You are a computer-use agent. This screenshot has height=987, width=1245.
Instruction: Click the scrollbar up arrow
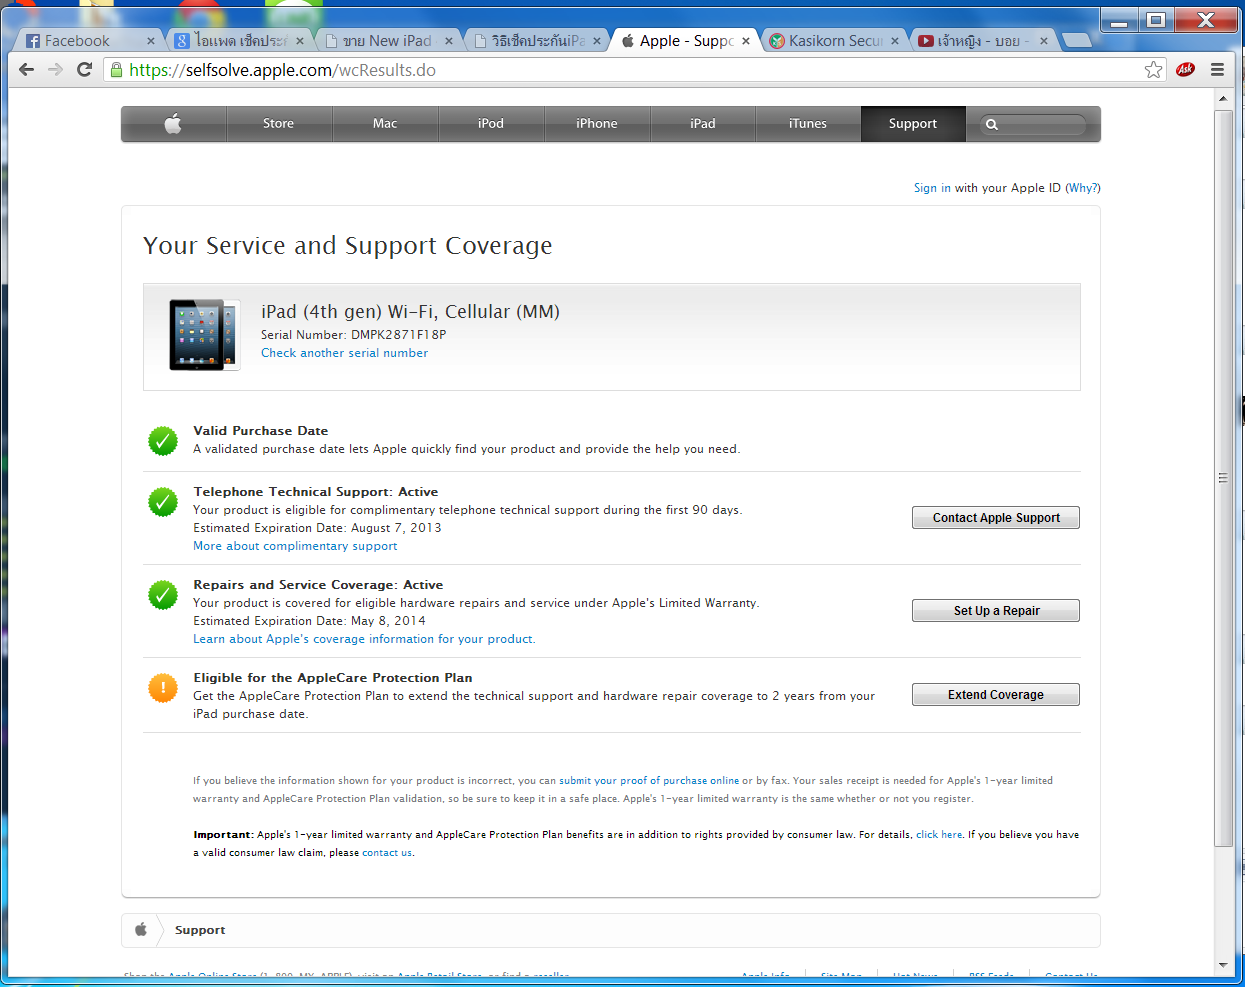[1223, 99]
